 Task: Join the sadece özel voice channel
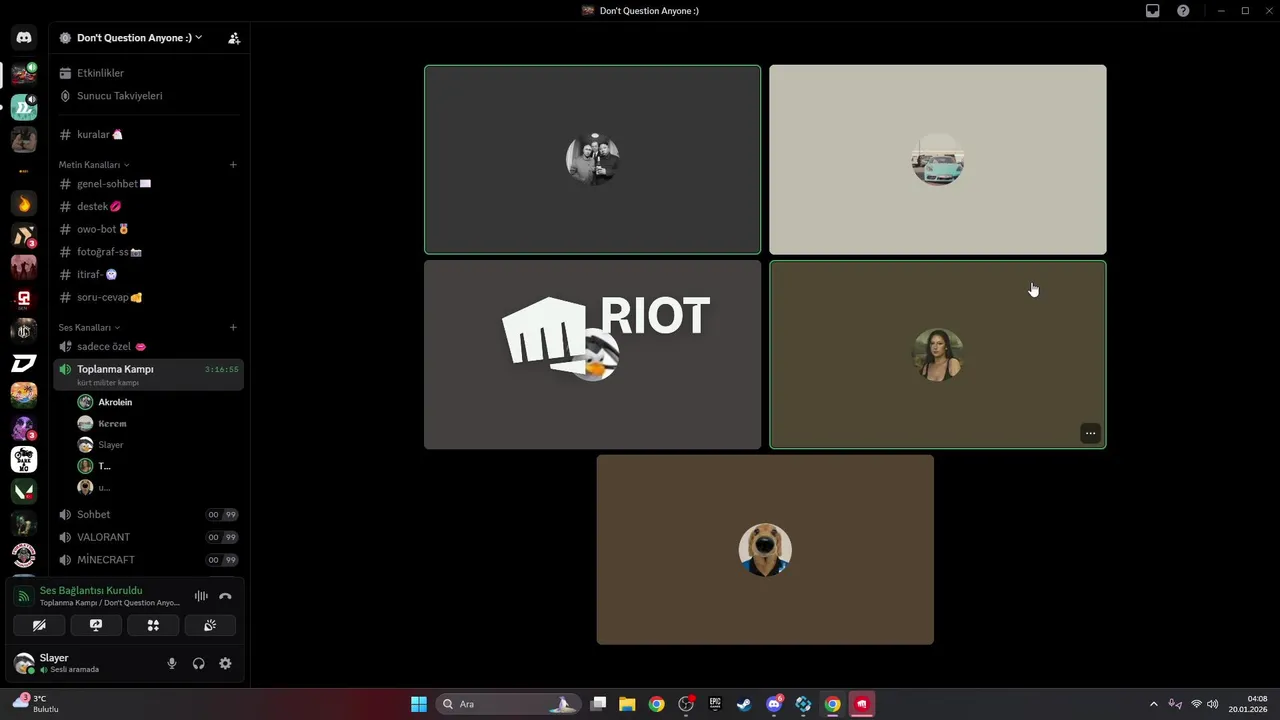click(148, 346)
